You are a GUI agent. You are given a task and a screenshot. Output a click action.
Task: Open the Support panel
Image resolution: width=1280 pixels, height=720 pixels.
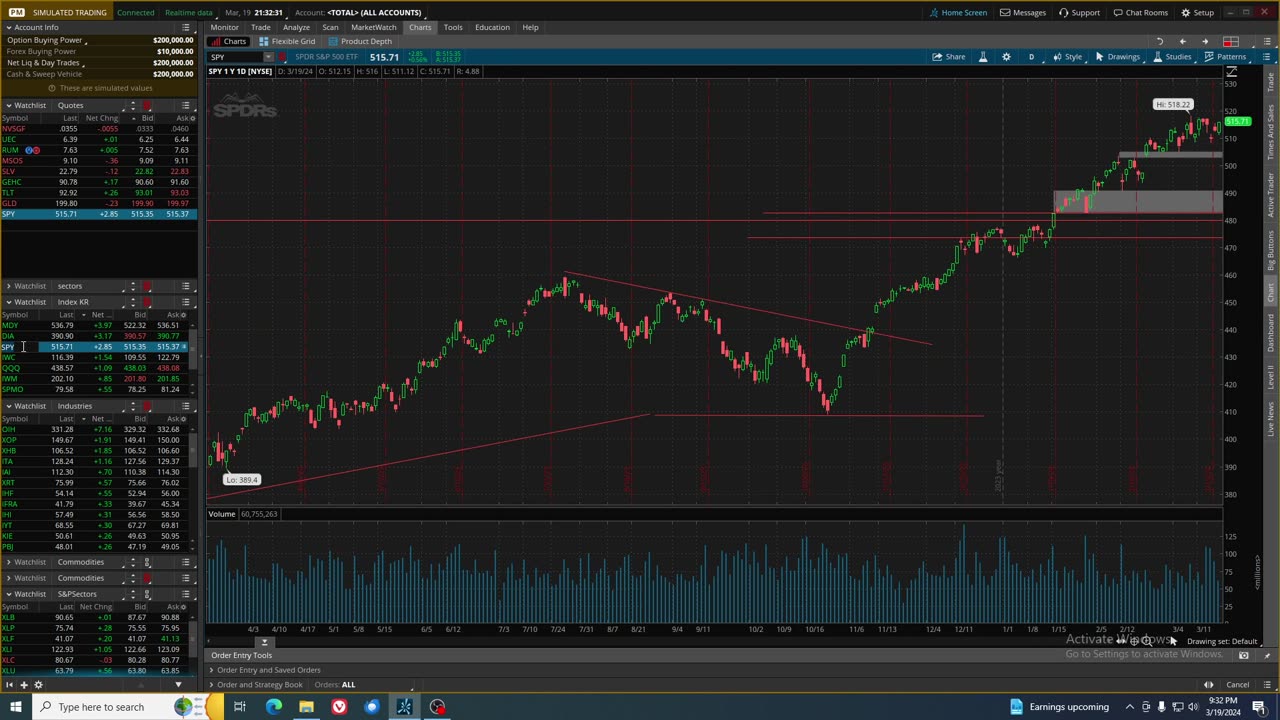coord(1079,12)
